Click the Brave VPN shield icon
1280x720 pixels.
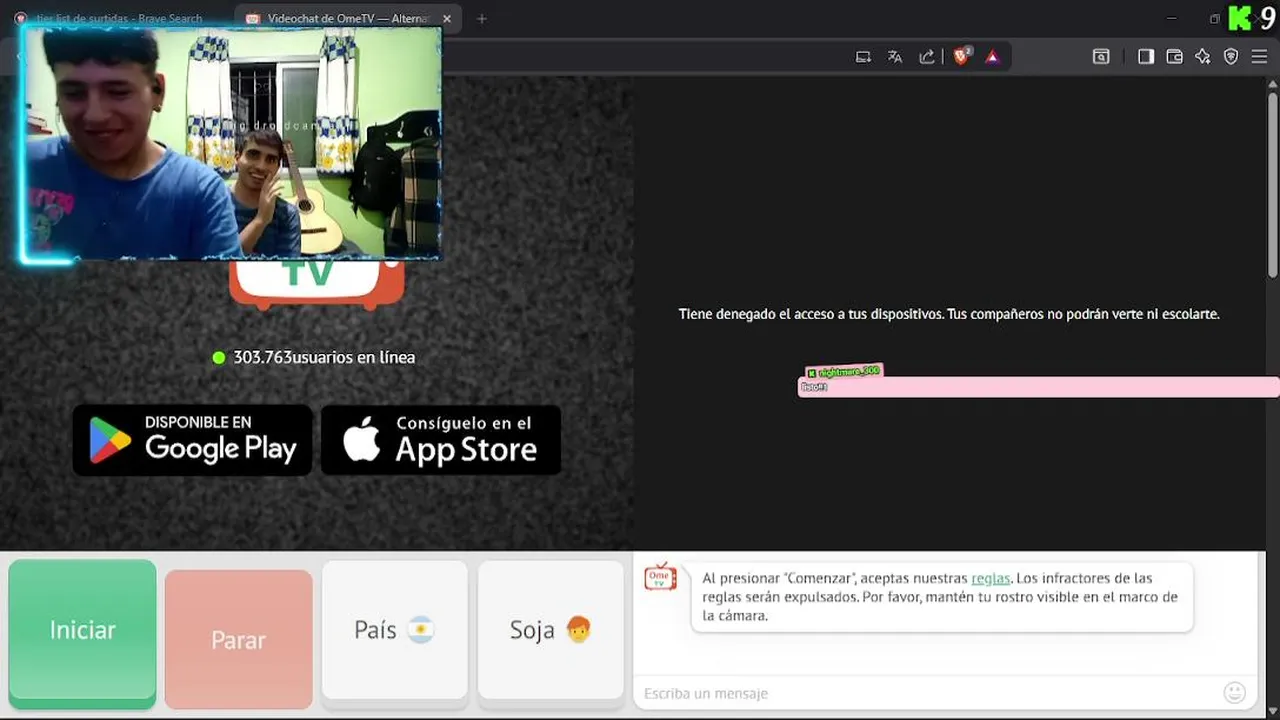1231,57
